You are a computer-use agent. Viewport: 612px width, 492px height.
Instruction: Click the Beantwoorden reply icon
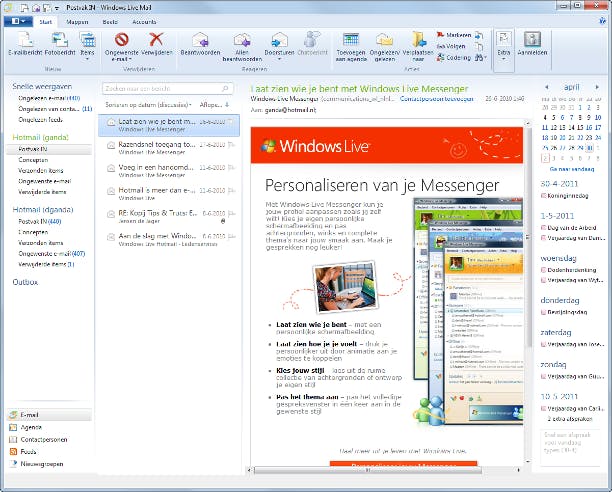[x=200, y=40]
